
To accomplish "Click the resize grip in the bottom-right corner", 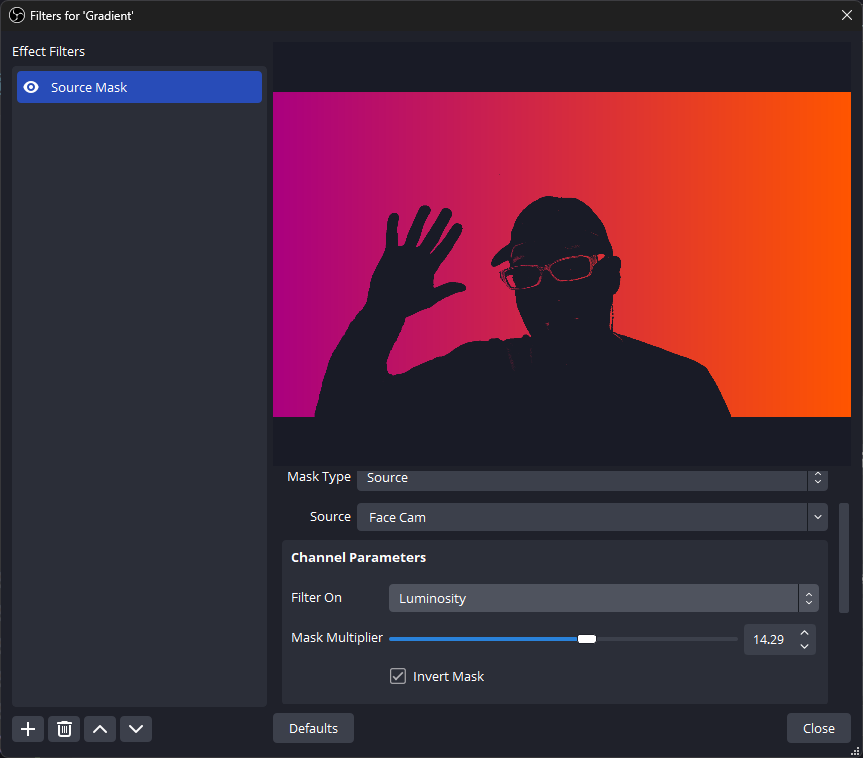I will 855,751.
